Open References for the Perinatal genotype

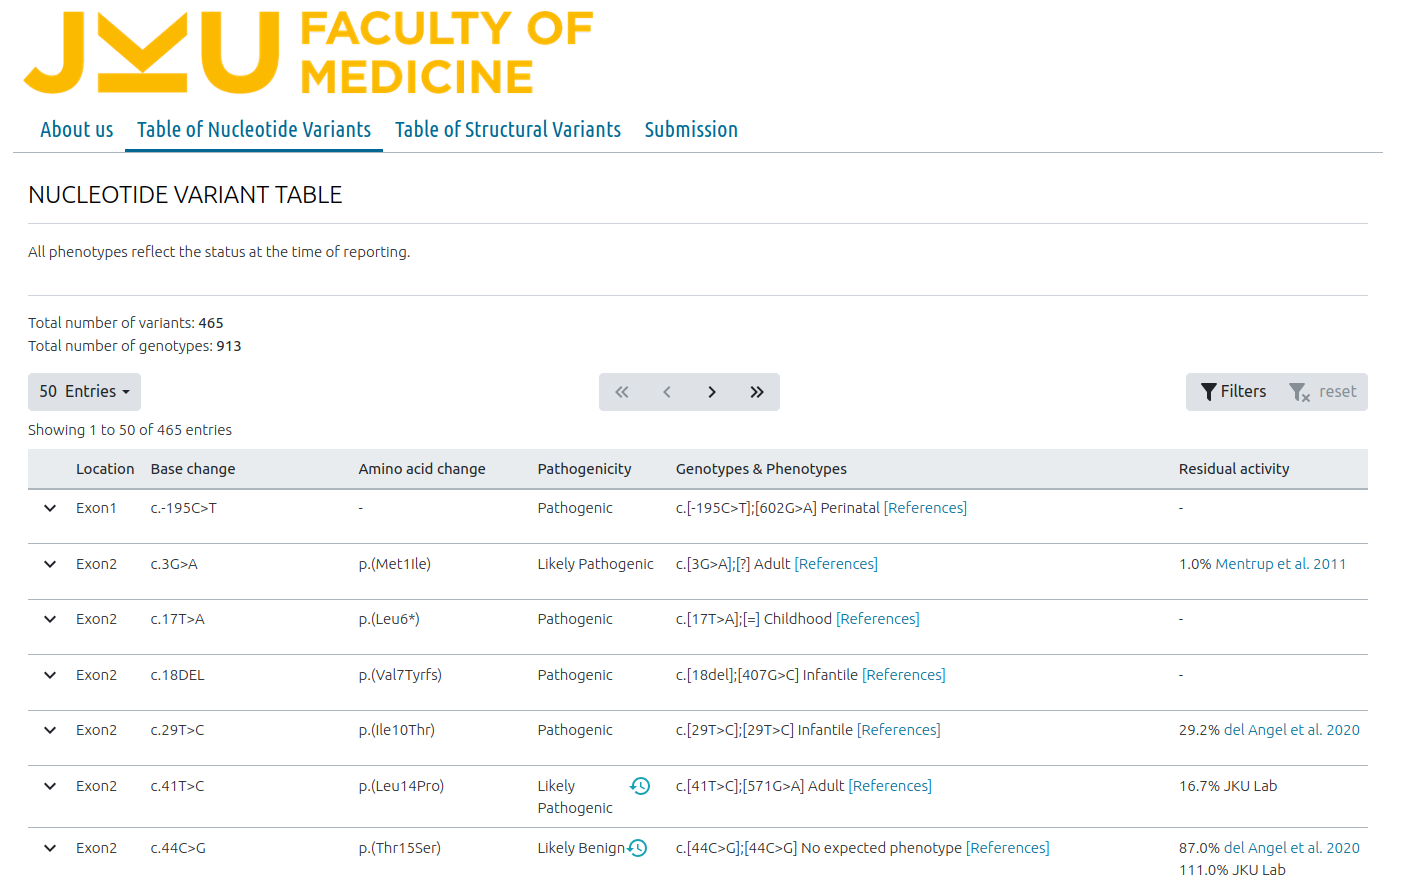tap(925, 508)
